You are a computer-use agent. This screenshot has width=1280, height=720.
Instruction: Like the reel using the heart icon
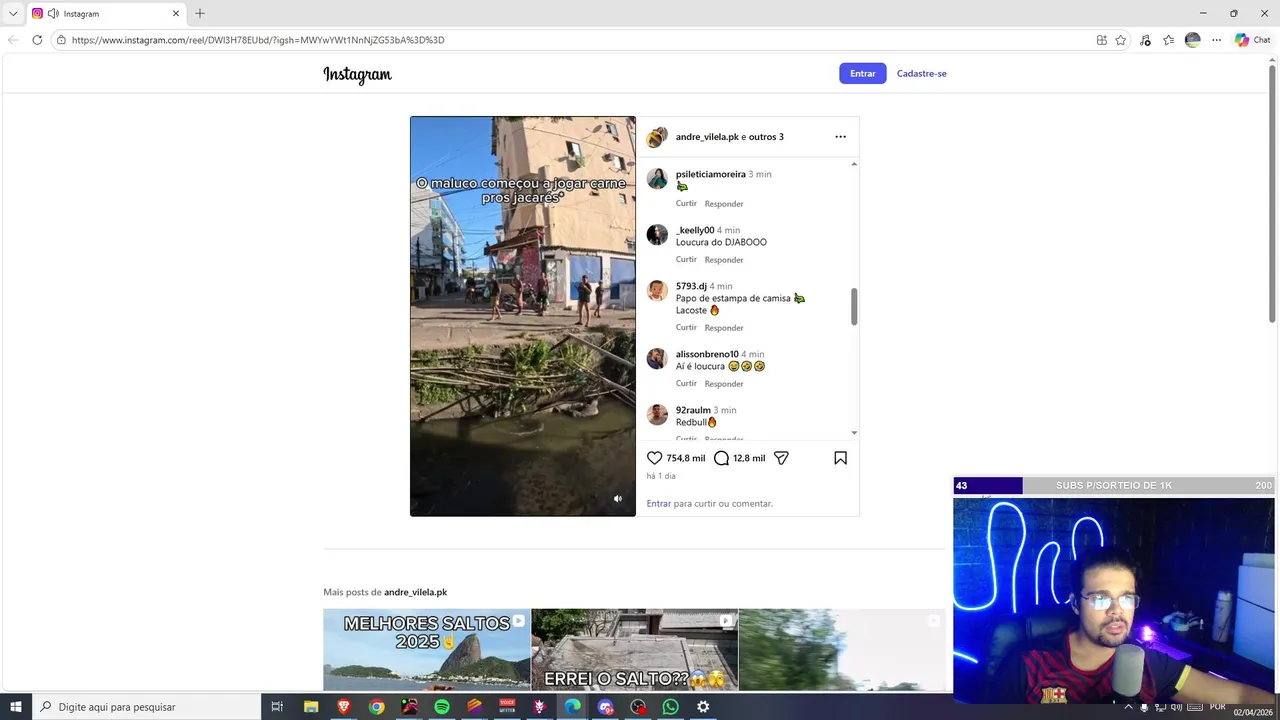pyautogui.click(x=655, y=458)
